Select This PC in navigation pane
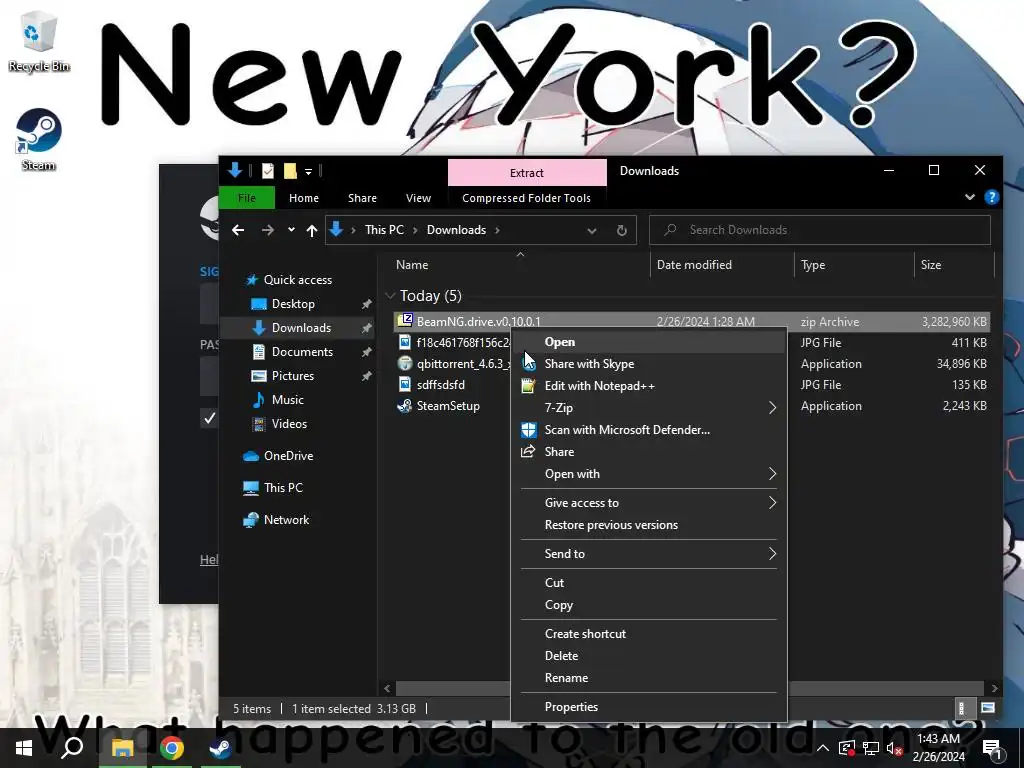 click(283, 488)
